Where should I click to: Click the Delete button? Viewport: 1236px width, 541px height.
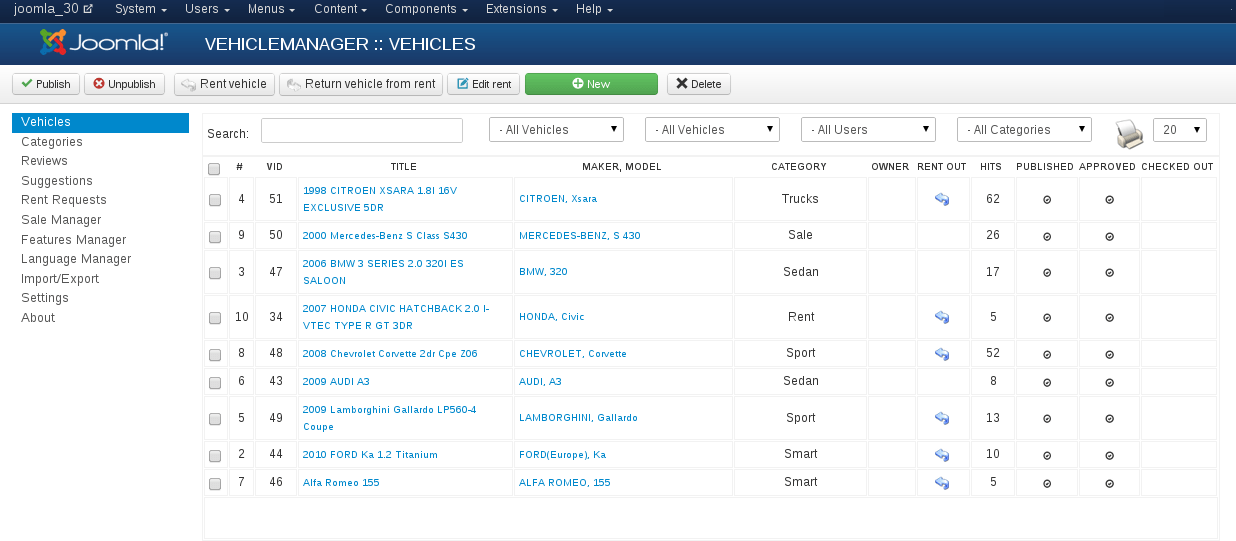pyautogui.click(x=699, y=84)
